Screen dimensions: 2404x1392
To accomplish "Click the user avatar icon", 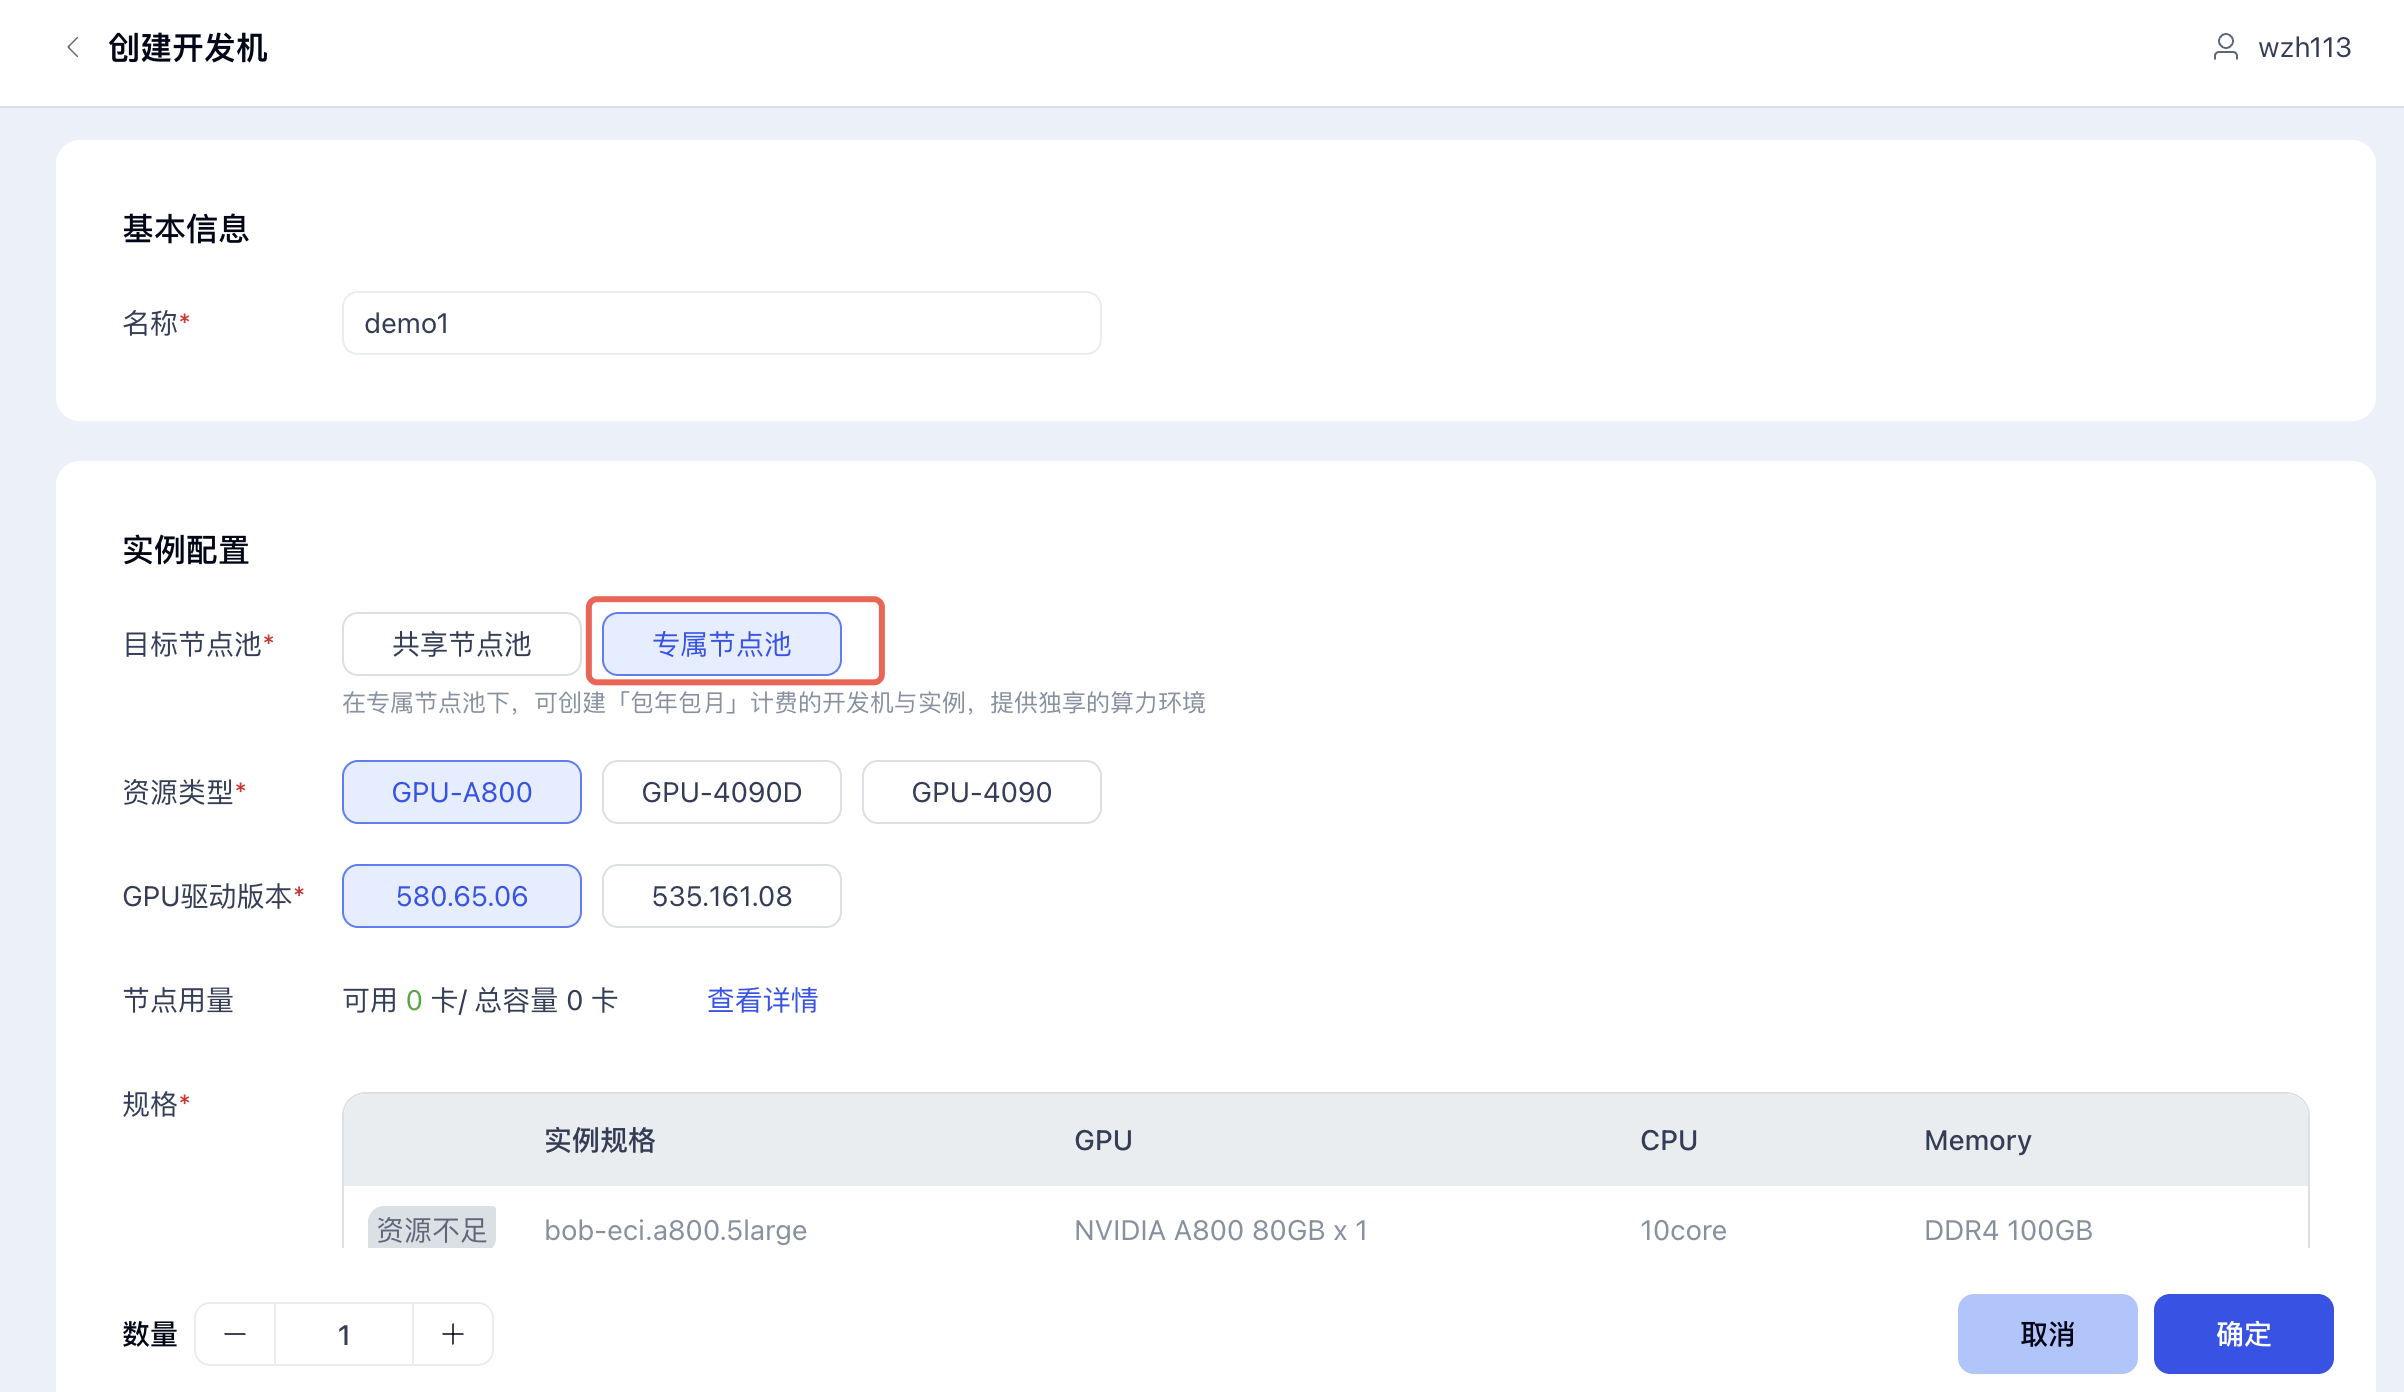I will click(x=2225, y=47).
